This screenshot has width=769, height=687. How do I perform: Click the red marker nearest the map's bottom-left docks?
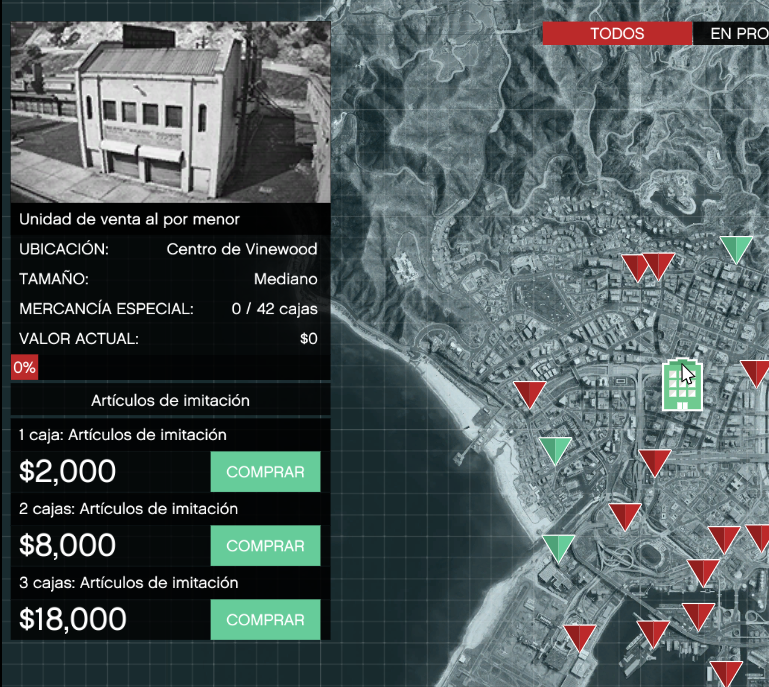pos(580,638)
